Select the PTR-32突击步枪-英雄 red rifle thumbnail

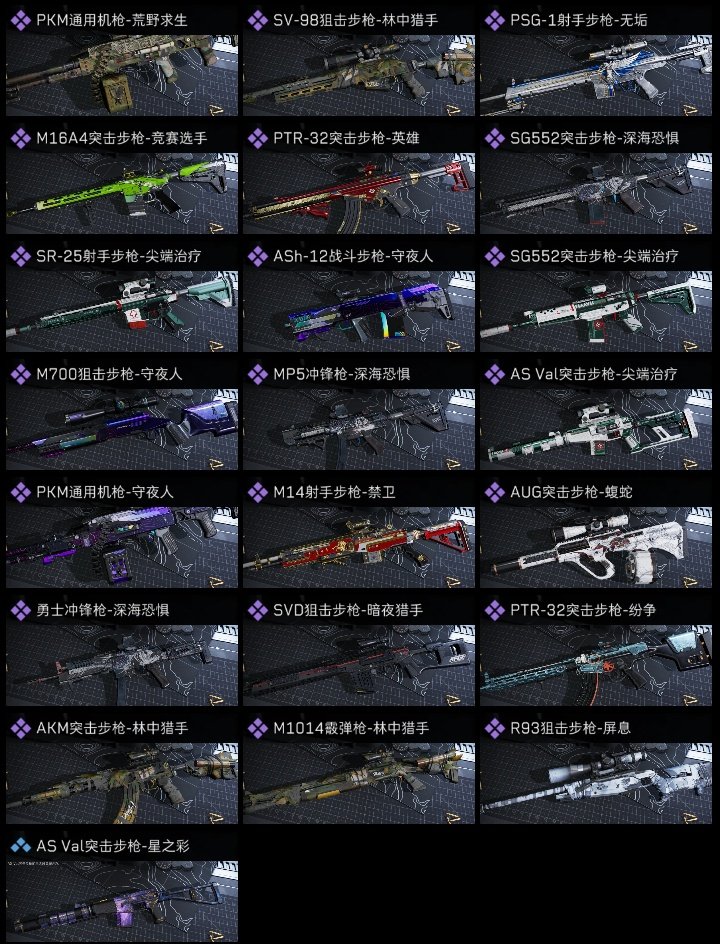pyautogui.click(x=359, y=193)
